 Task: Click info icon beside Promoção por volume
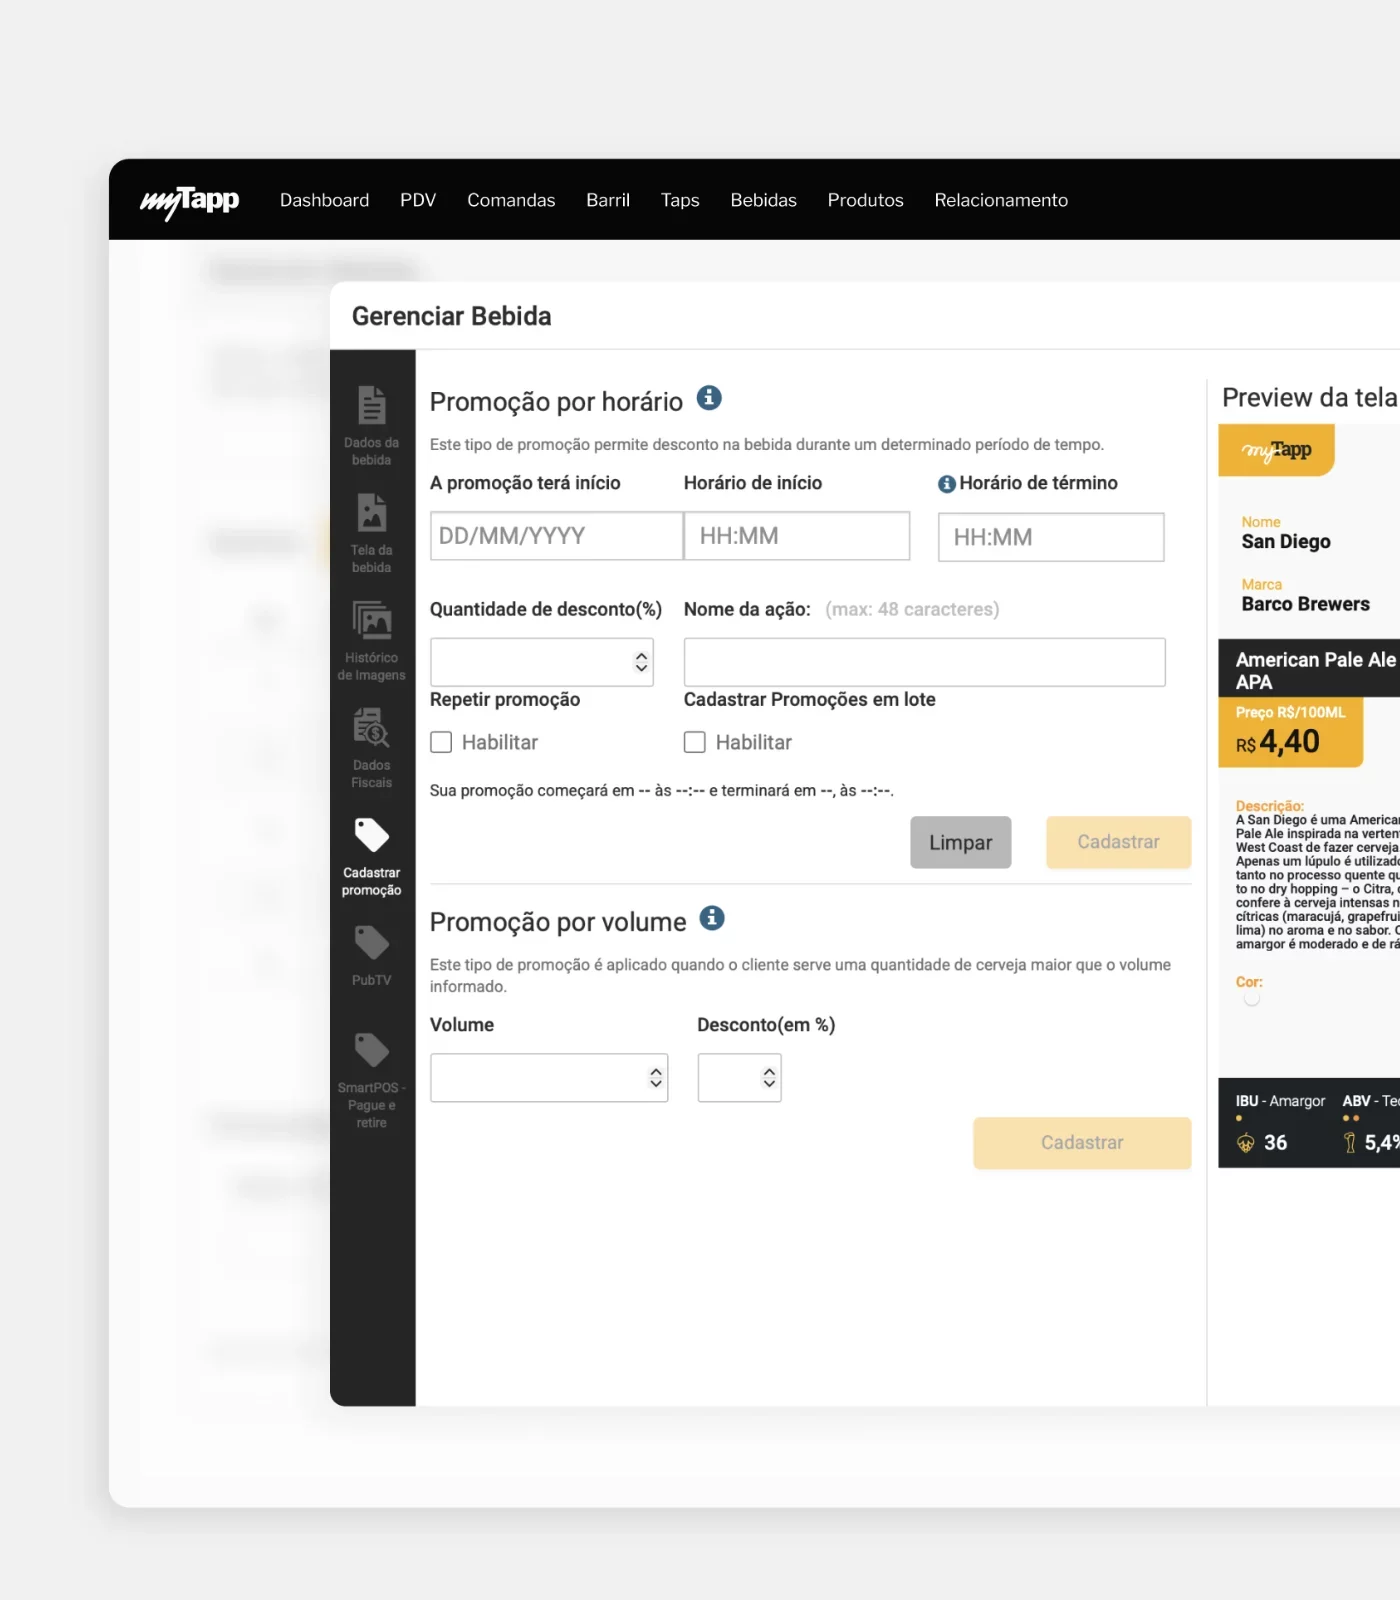coord(712,918)
